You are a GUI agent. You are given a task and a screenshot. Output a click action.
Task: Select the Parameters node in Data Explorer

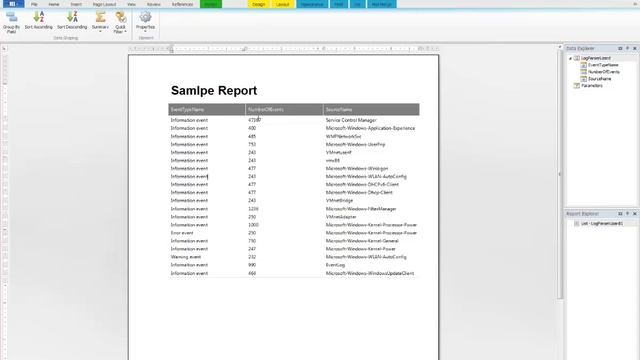click(x=591, y=86)
